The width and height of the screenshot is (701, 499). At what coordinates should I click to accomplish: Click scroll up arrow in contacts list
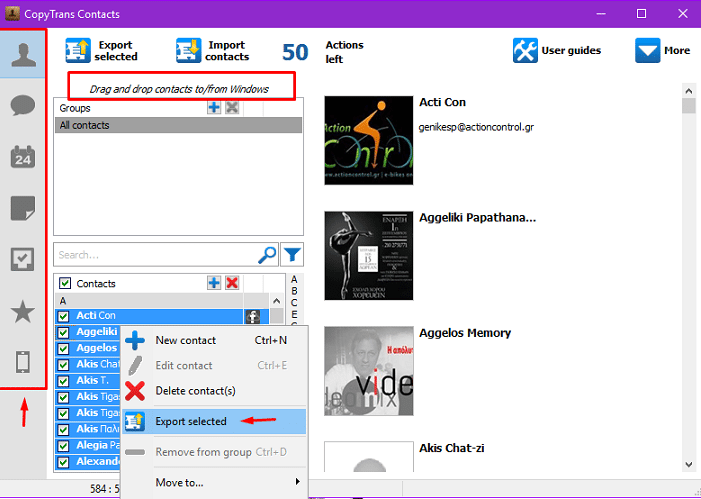(x=277, y=301)
